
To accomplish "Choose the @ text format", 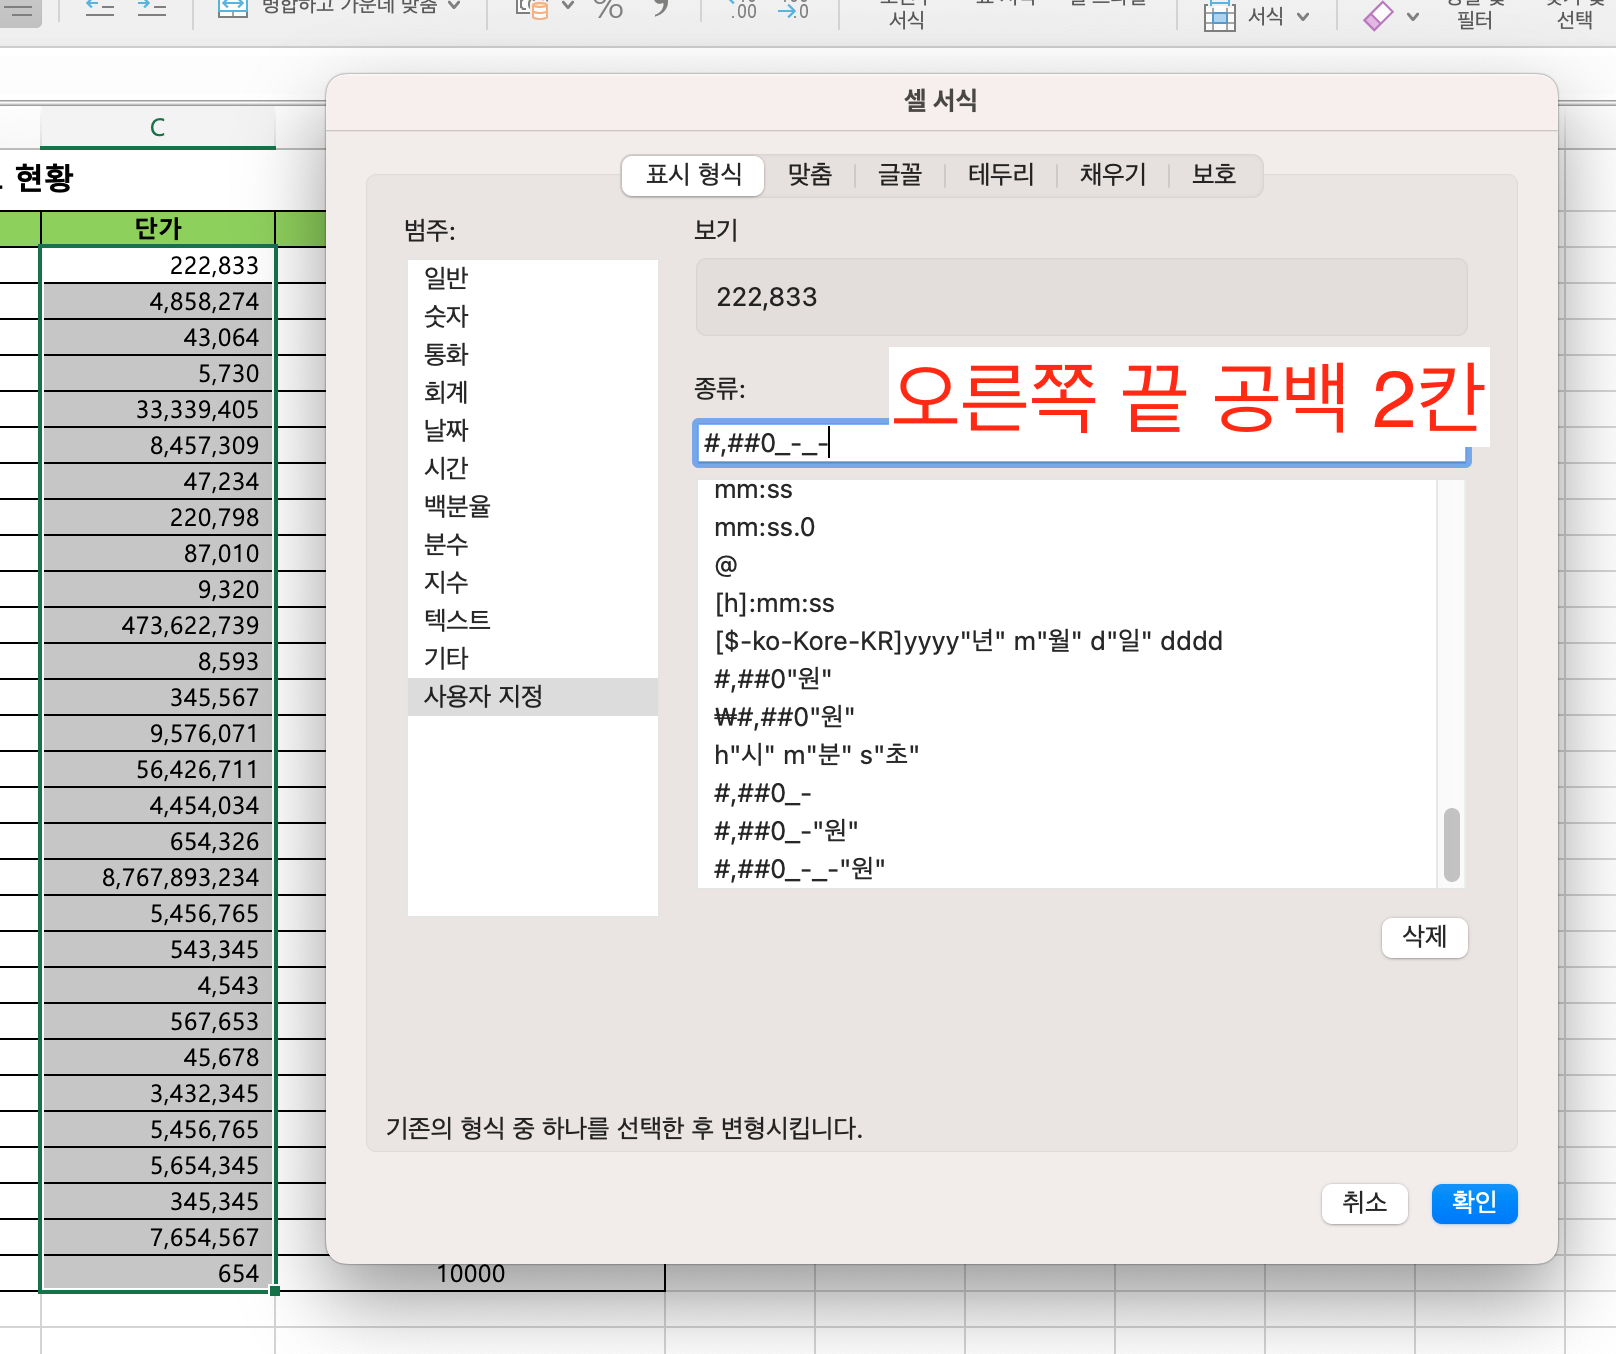I will [1067, 566].
